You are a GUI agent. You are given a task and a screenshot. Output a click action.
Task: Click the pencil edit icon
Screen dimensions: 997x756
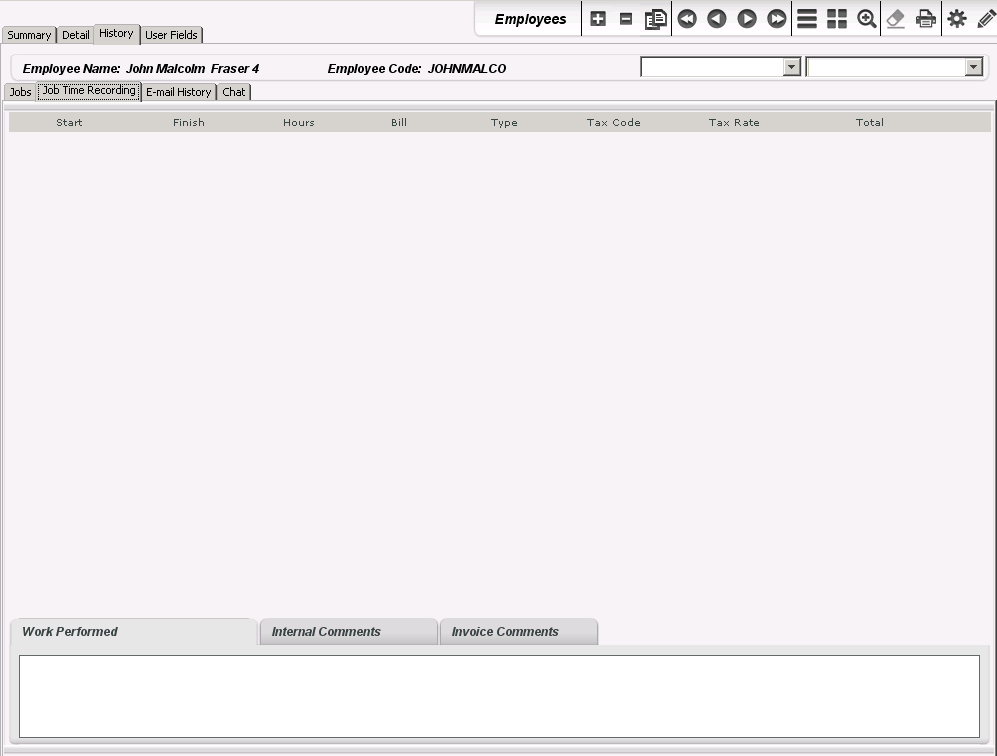(986, 19)
